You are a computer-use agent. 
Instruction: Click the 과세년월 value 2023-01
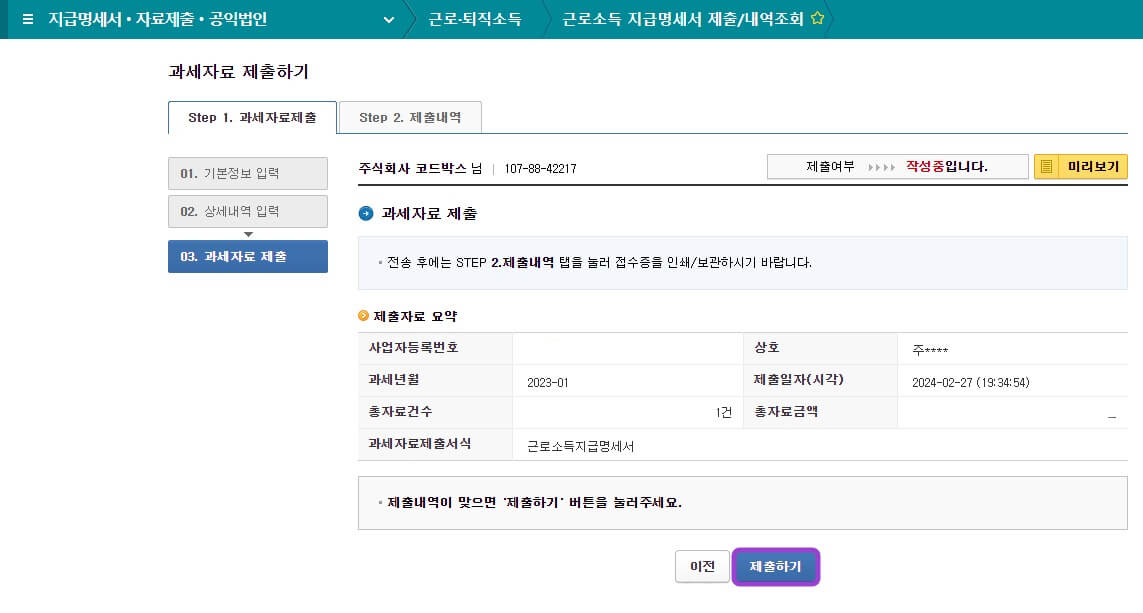coord(547,383)
